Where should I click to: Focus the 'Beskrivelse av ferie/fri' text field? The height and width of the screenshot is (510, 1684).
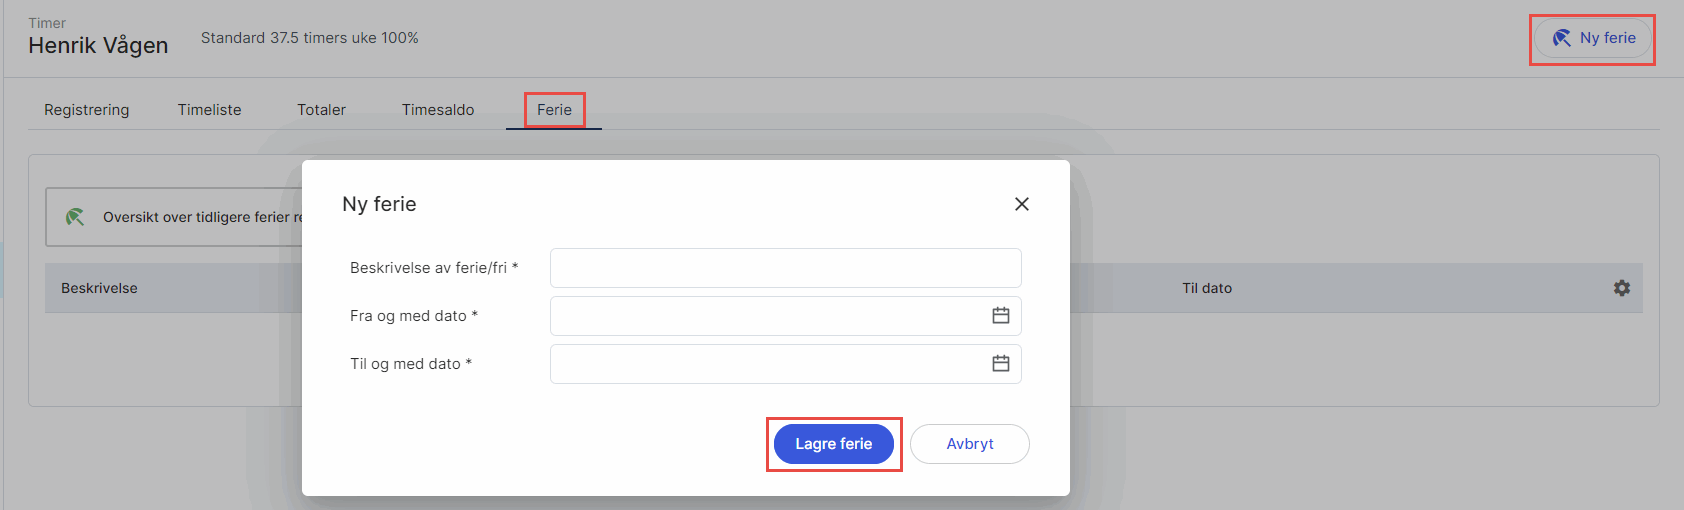pos(785,268)
